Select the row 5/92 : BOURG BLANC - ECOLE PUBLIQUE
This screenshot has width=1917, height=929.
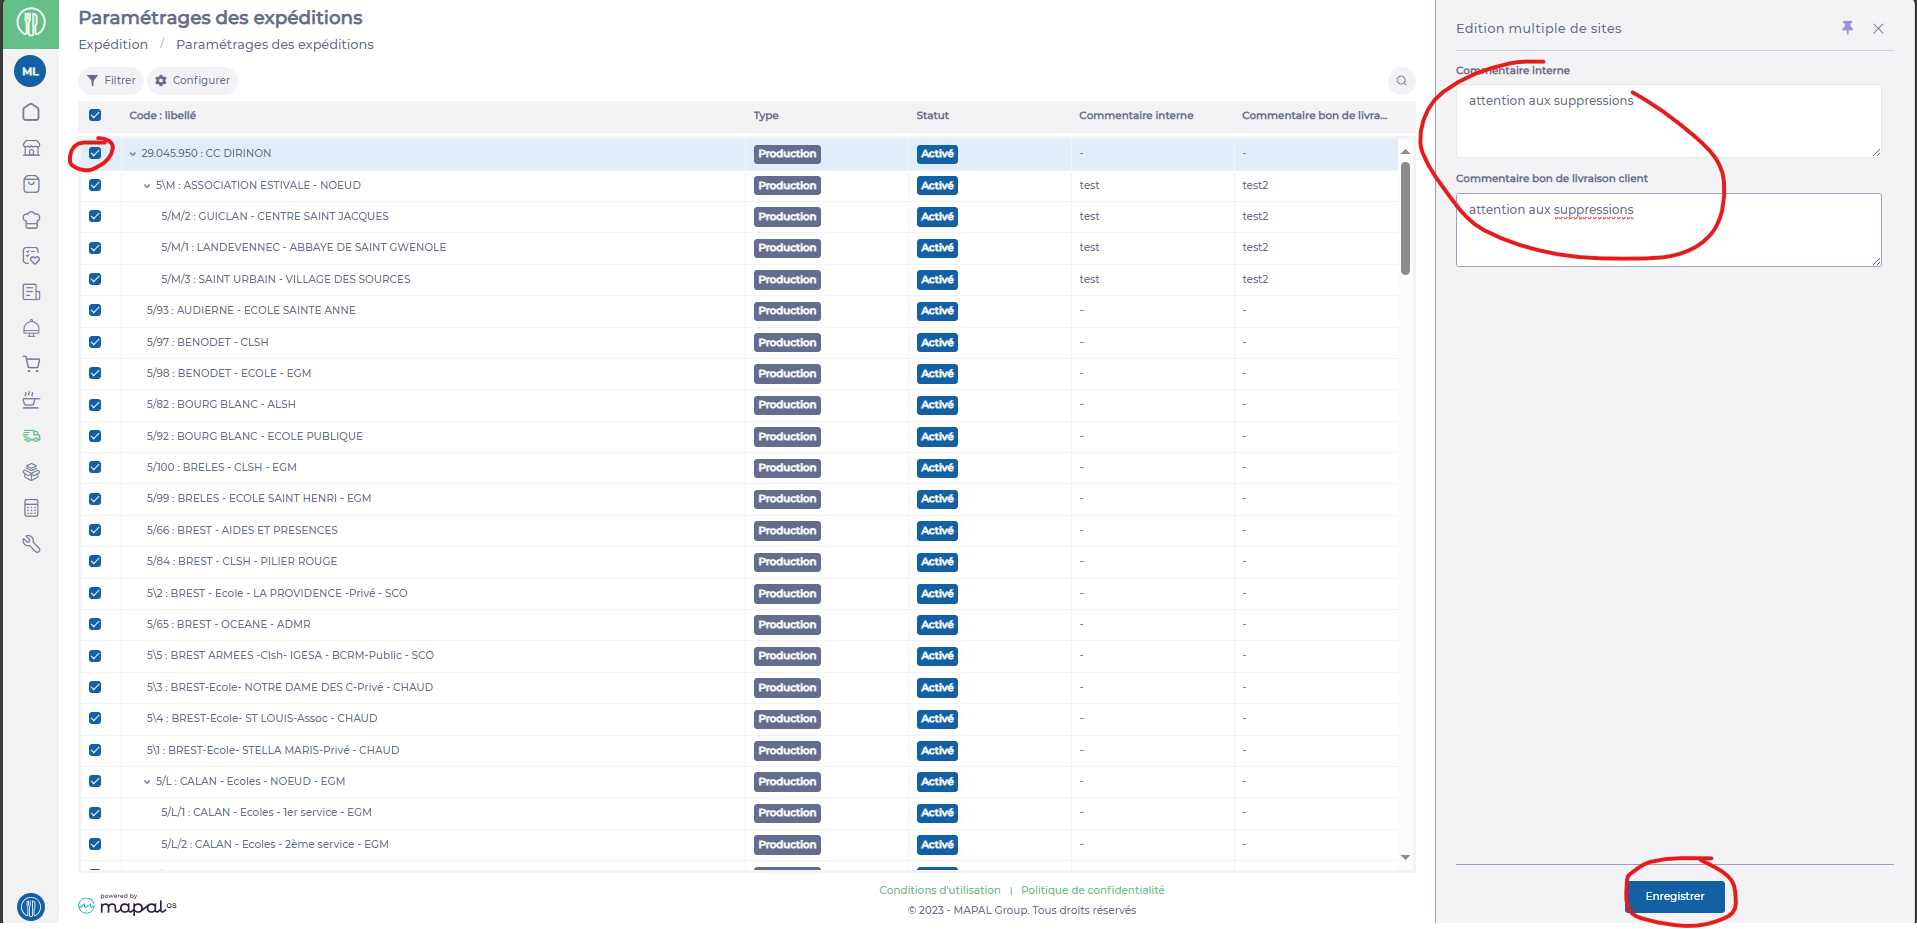738,436
